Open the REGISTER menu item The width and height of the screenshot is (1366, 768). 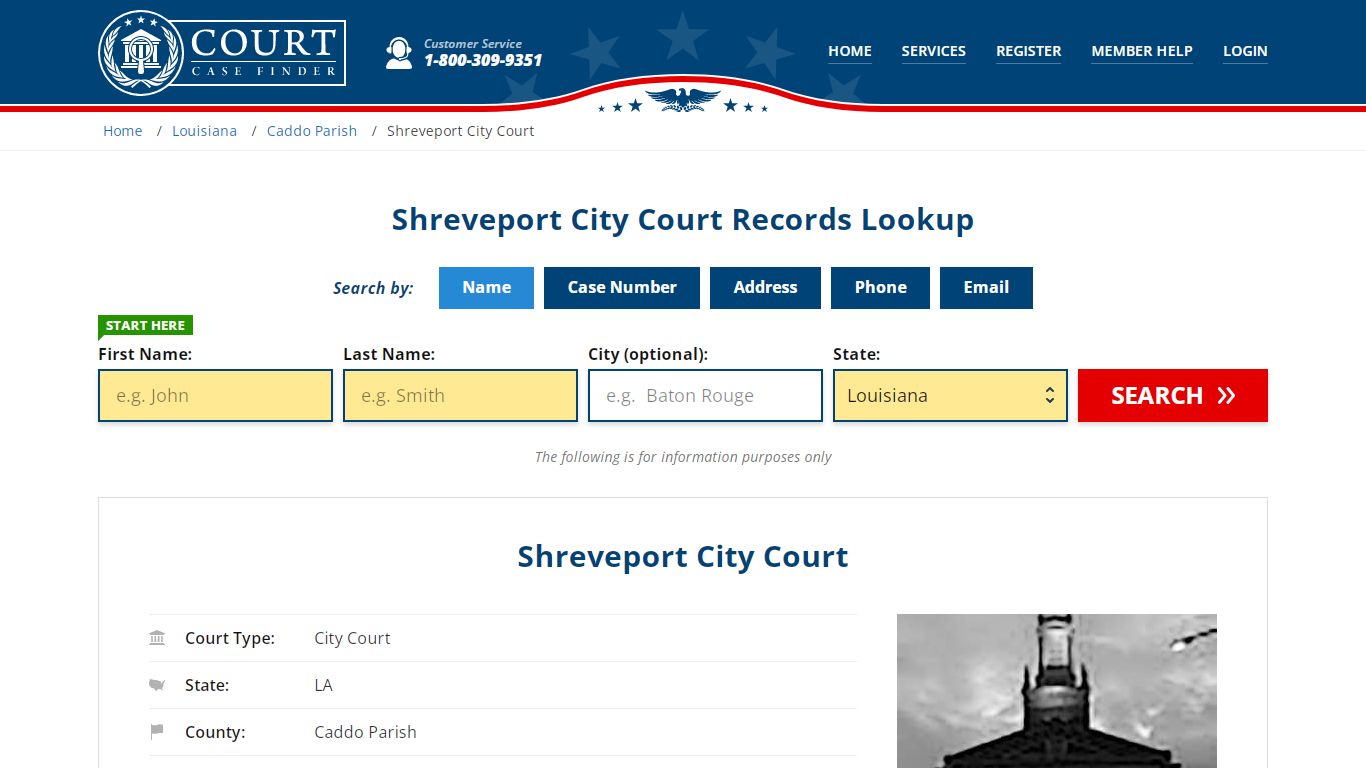click(1029, 51)
